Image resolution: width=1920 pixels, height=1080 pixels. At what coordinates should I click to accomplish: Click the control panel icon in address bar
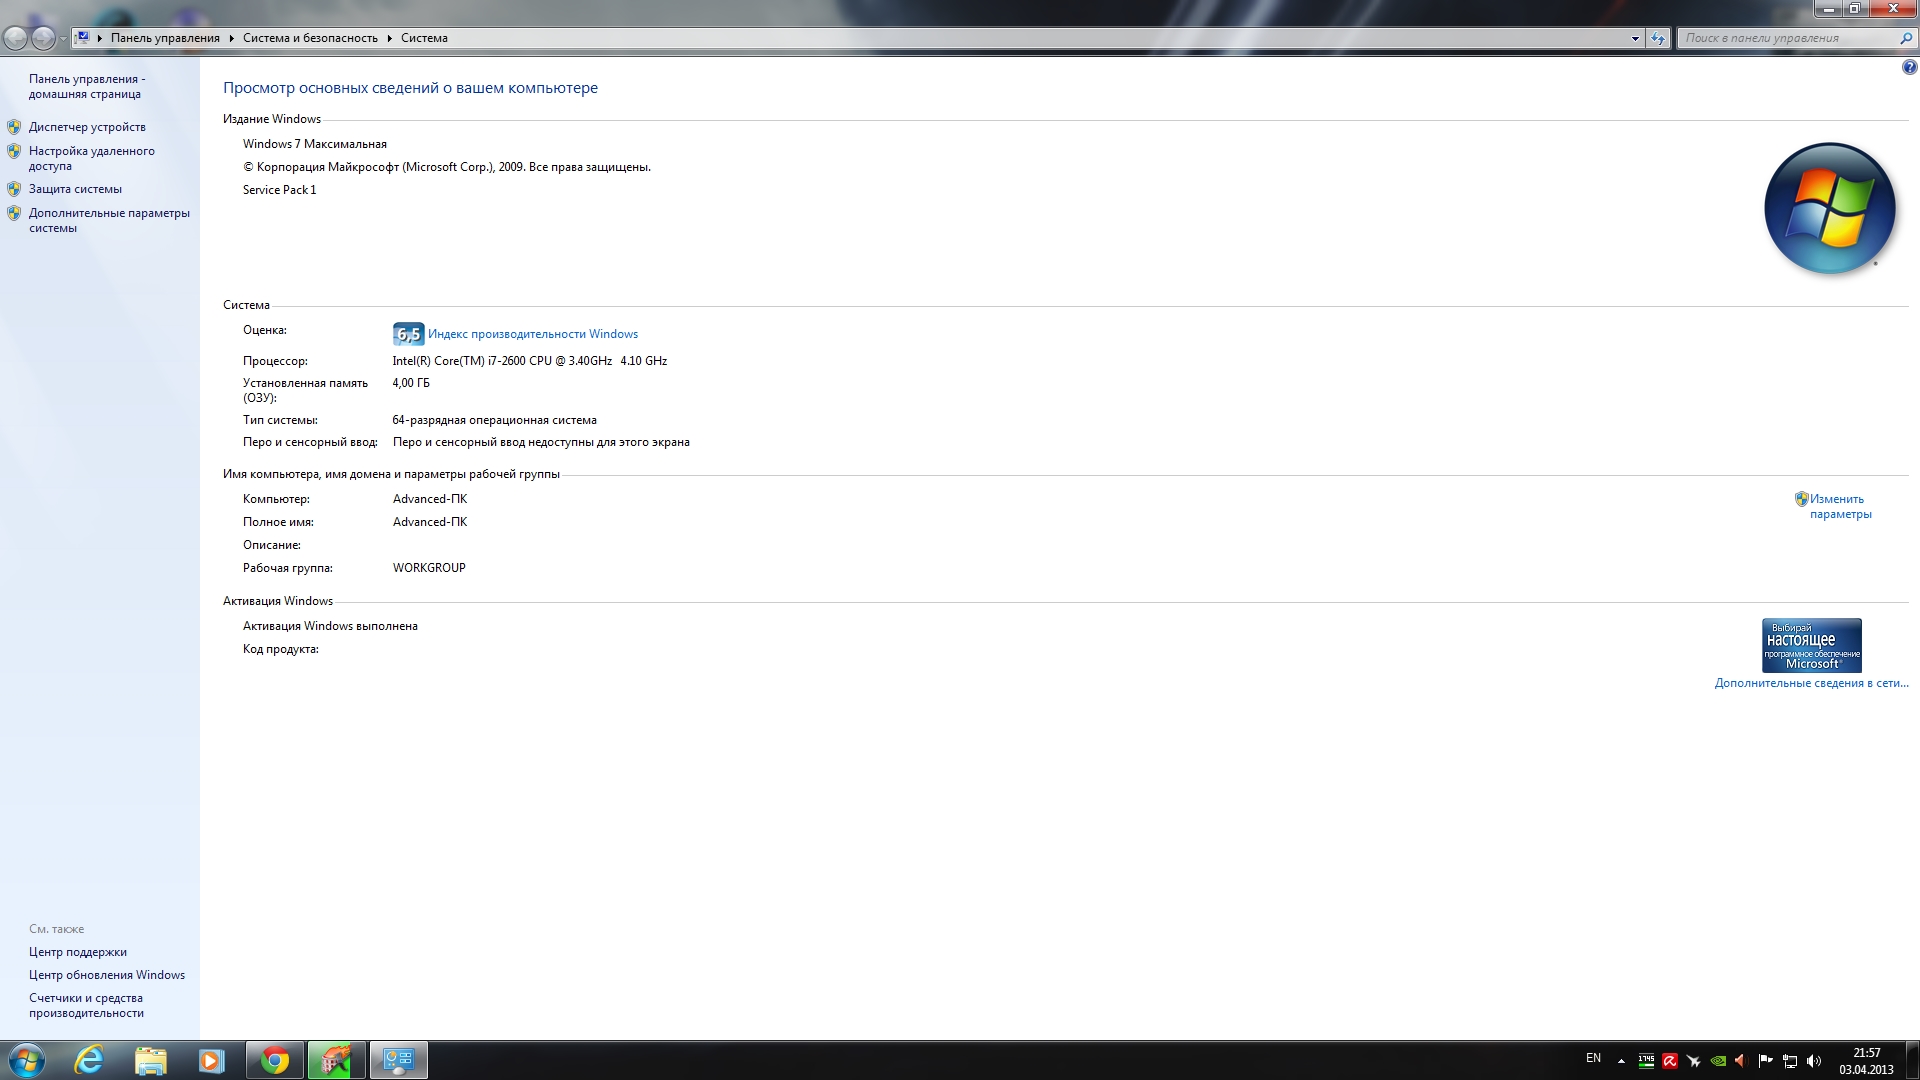[83, 38]
